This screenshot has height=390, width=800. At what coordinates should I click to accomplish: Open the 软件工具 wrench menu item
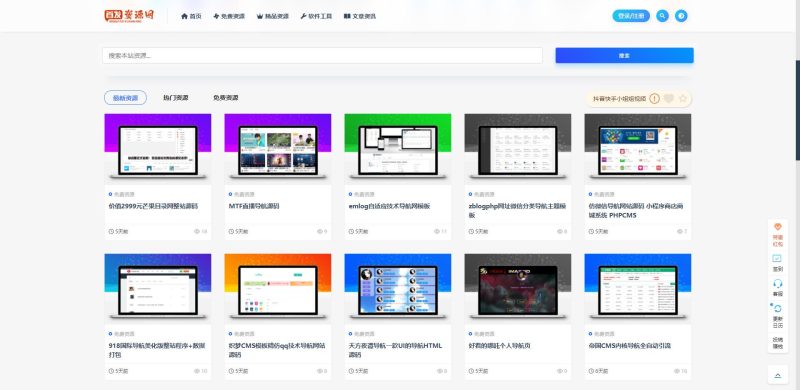tap(316, 16)
